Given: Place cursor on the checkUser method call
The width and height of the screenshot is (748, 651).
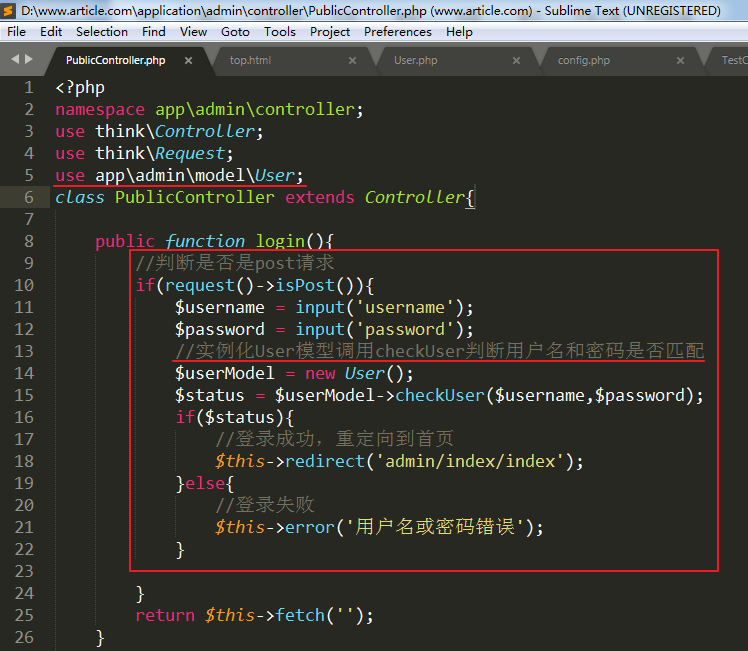Looking at the screenshot, I should click(440, 395).
